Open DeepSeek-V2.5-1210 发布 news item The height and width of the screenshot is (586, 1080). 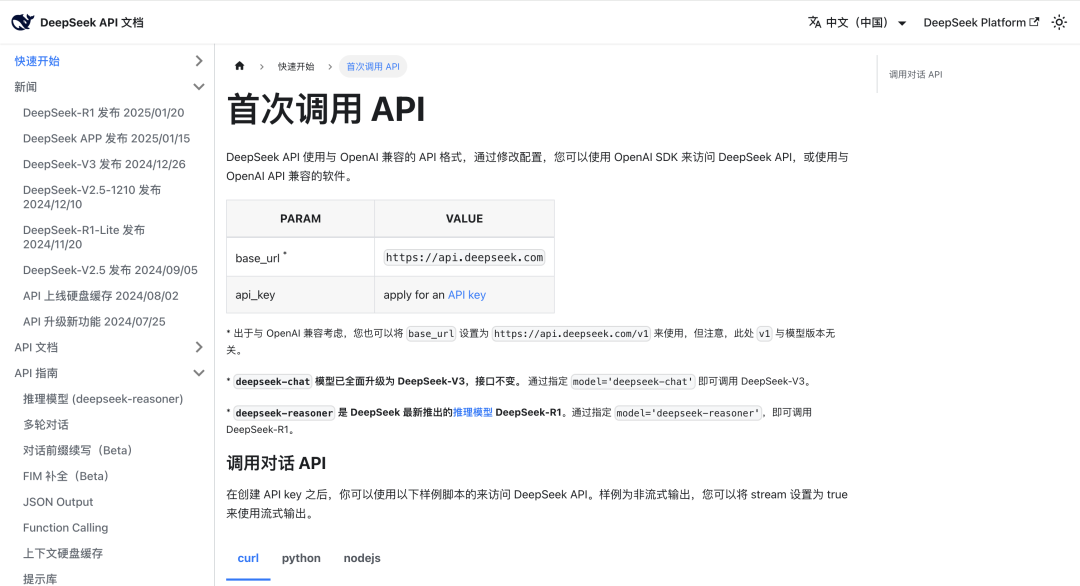pos(92,197)
